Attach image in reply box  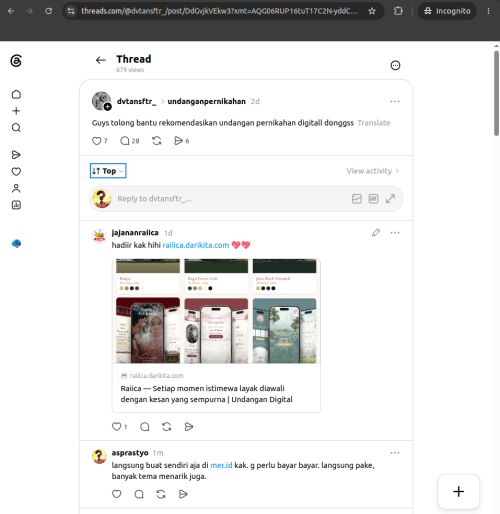click(357, 199)
